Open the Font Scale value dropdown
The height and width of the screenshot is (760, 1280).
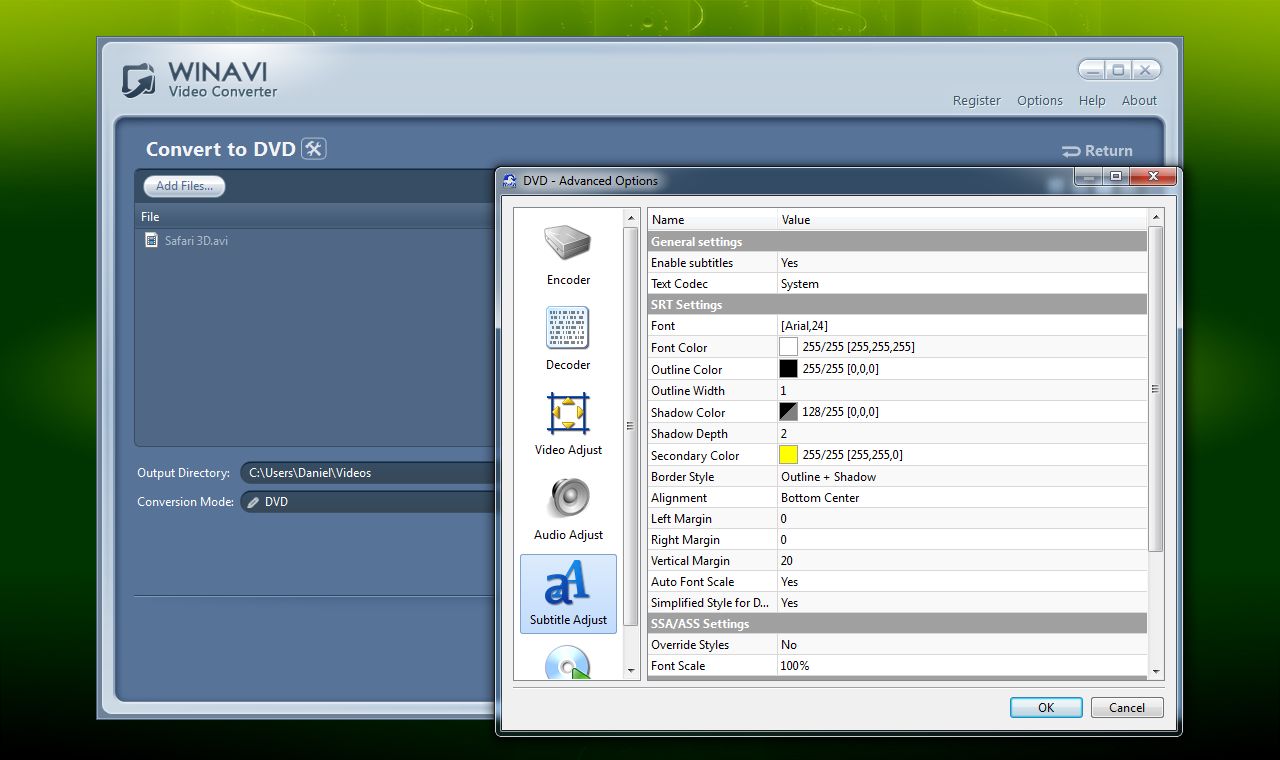tap(962, 666)
